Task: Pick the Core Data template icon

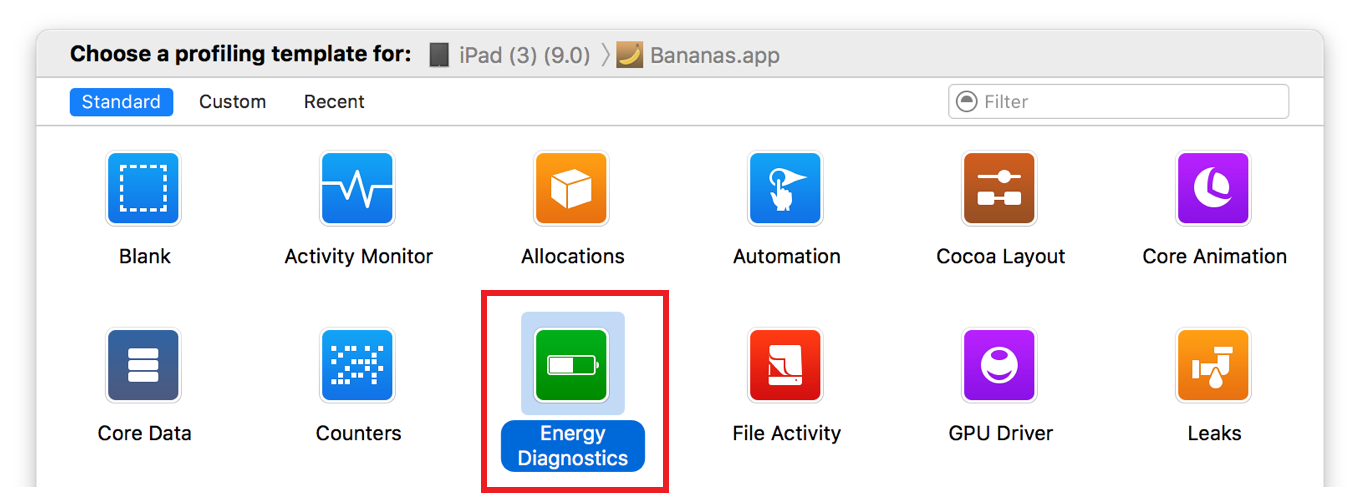Action: coord(143,365)
